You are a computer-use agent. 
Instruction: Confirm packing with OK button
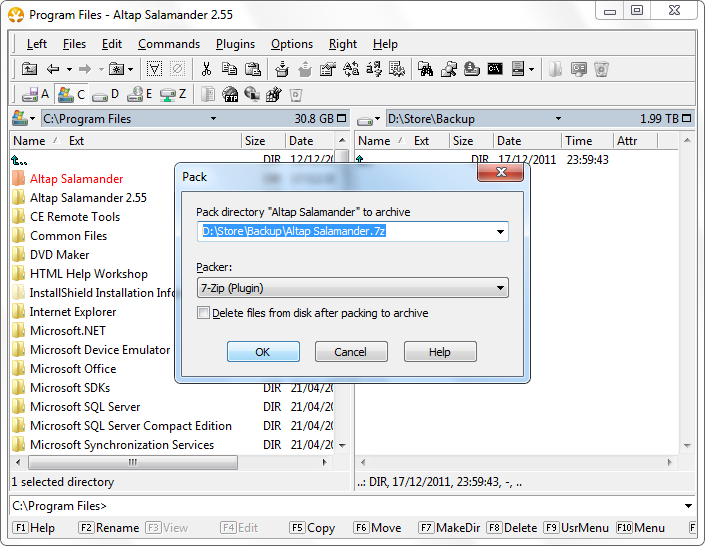(263, 352)
